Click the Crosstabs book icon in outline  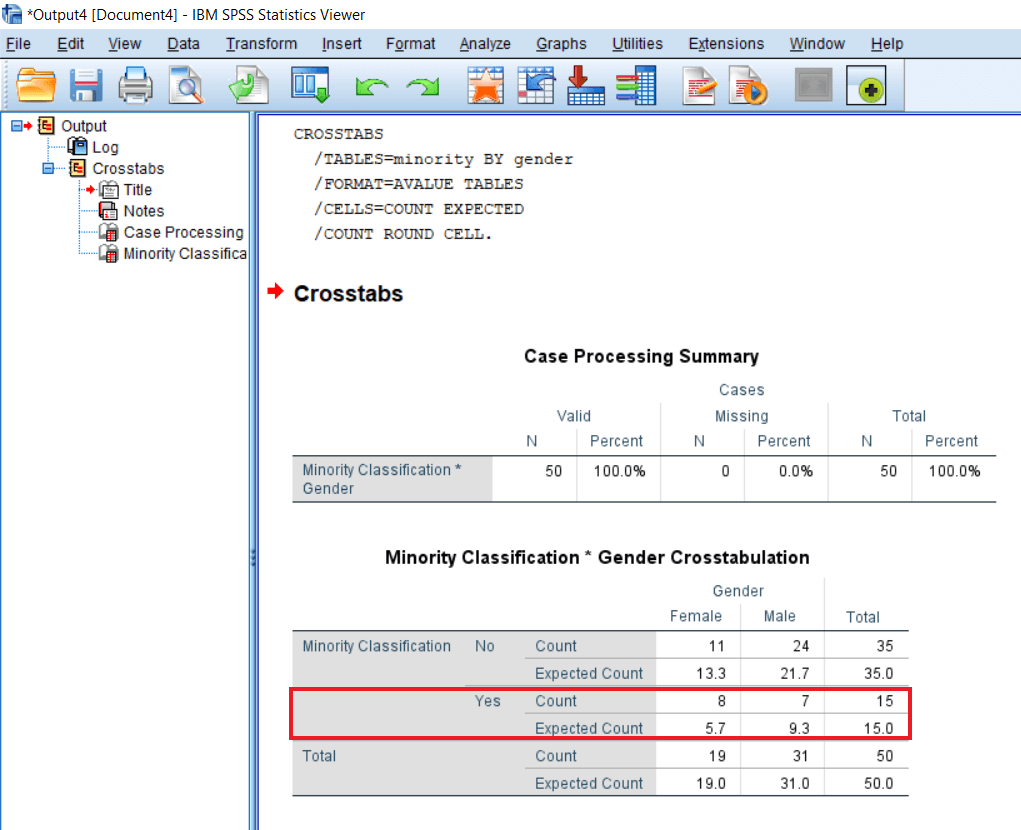pos(77,168)
